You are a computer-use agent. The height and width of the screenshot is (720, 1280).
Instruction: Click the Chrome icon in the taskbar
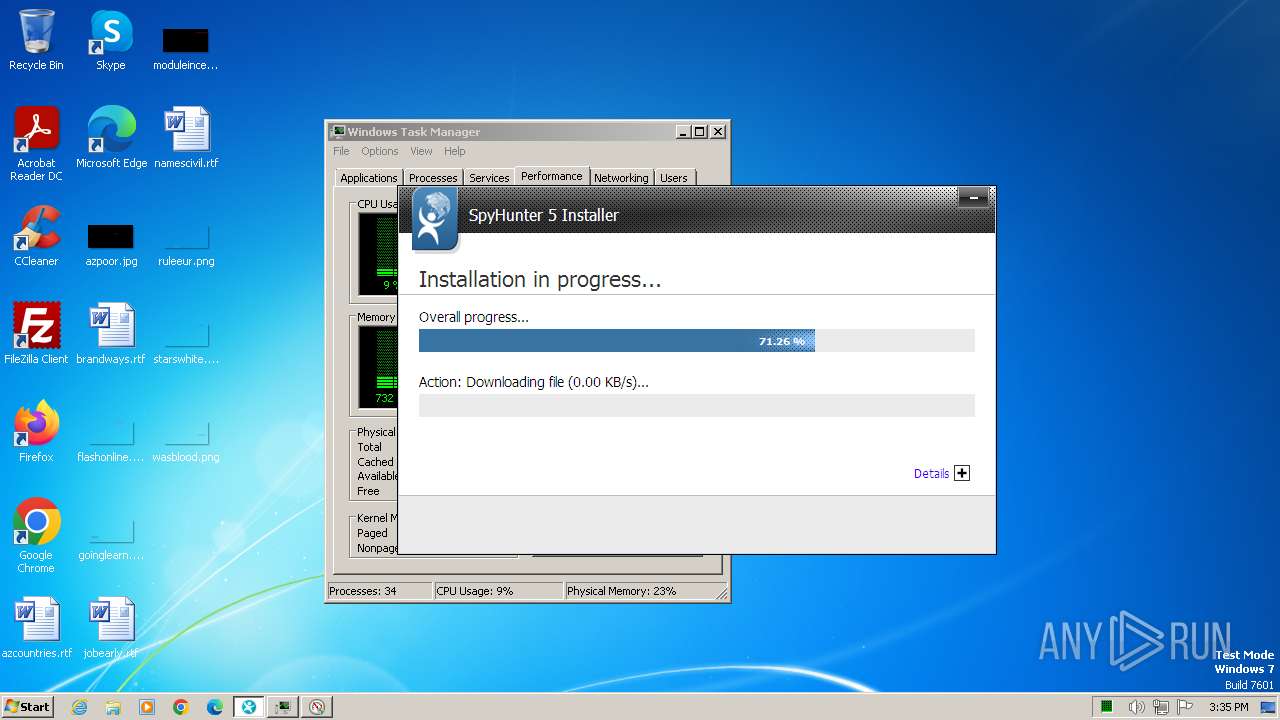coord(181,707)
